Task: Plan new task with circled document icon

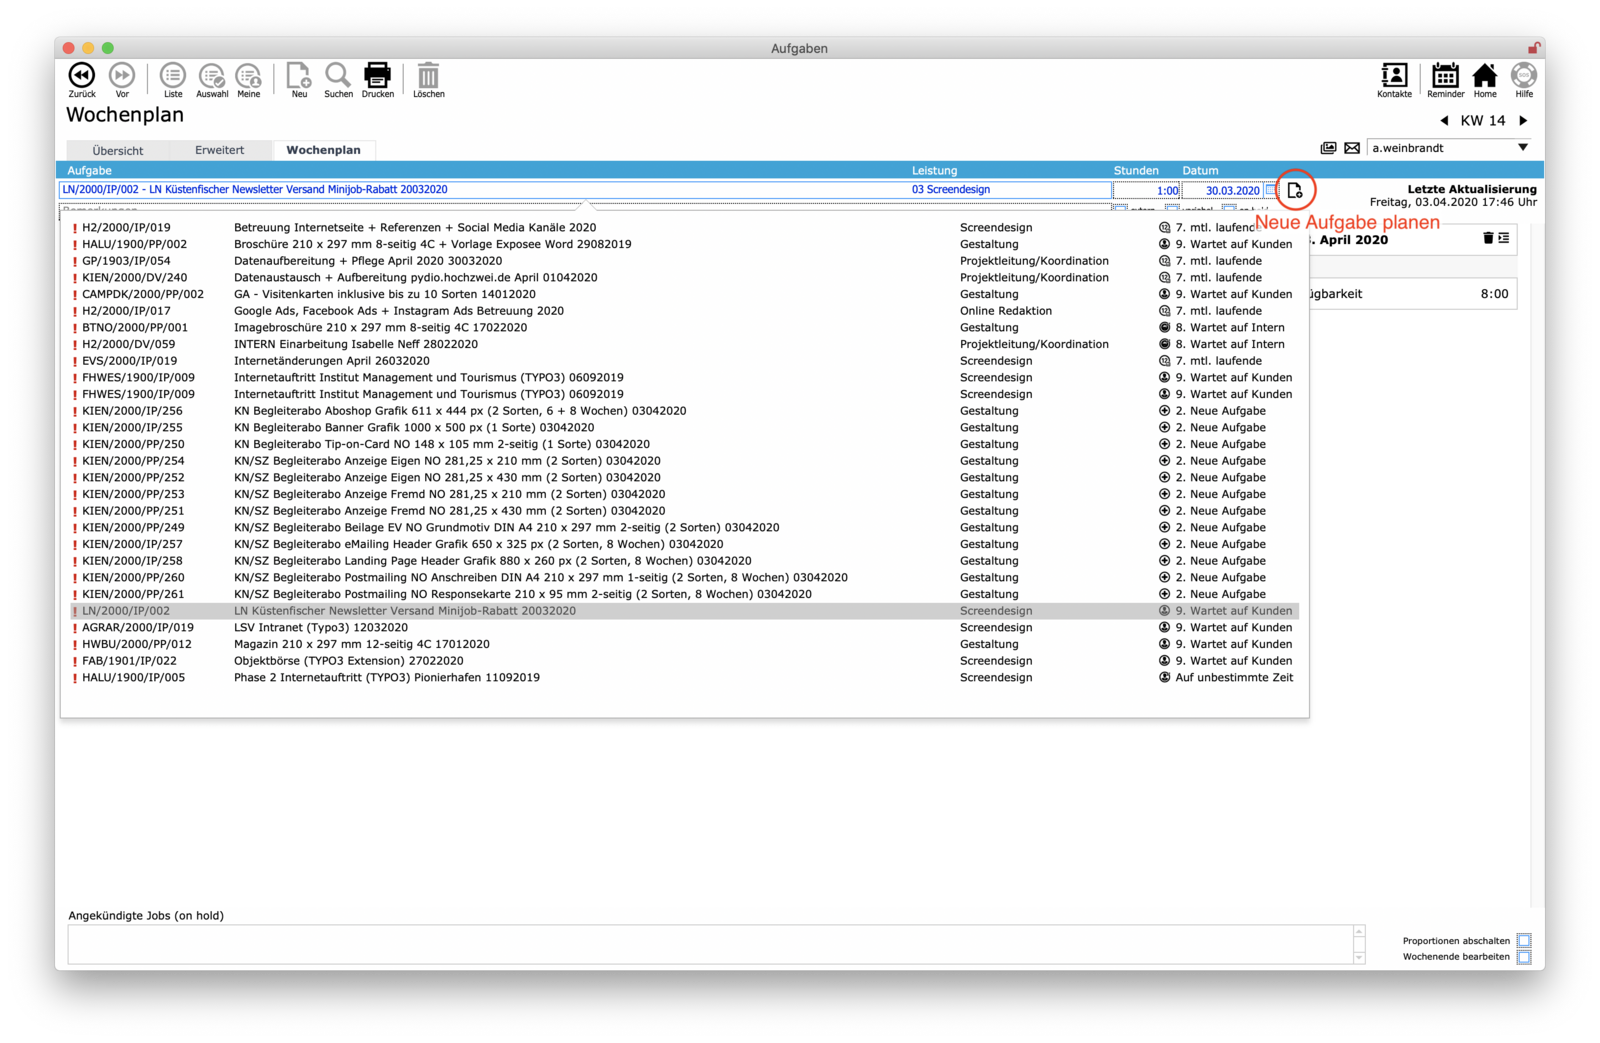Action: (x=1295, y=190)
